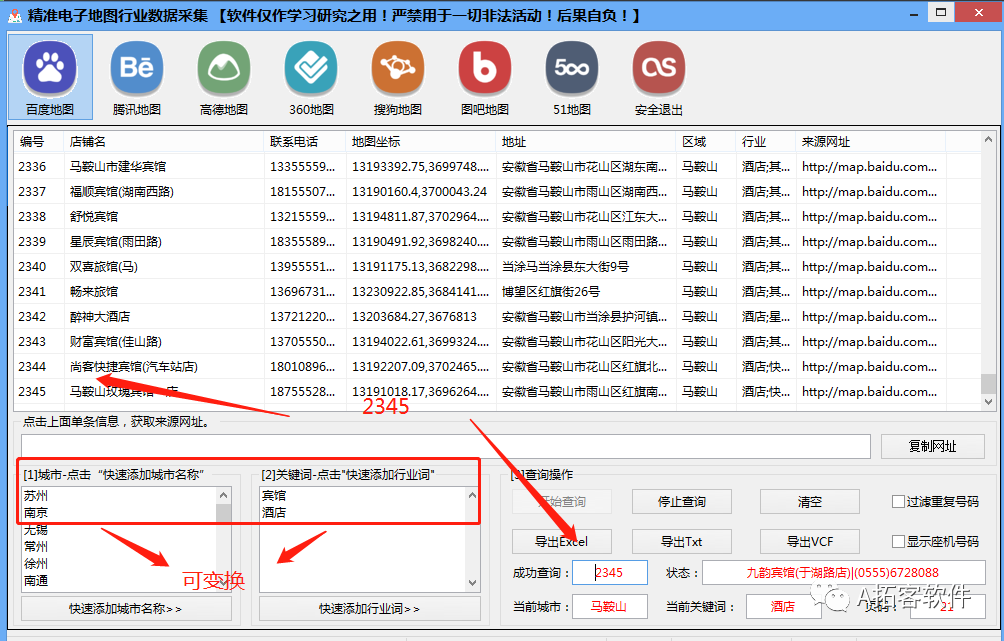1004x641 pixels.
Task: Click the app icon in title bar
Action: pos(15,15)
